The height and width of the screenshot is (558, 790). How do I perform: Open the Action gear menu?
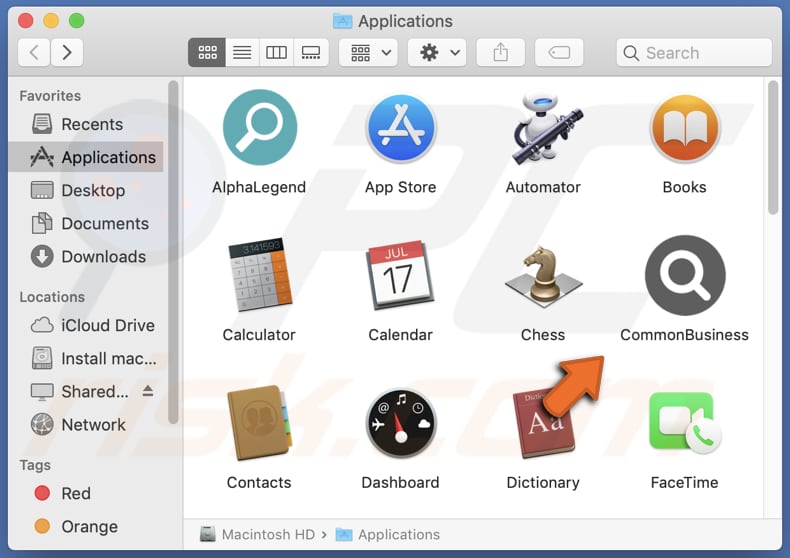(x=437, y=52)
